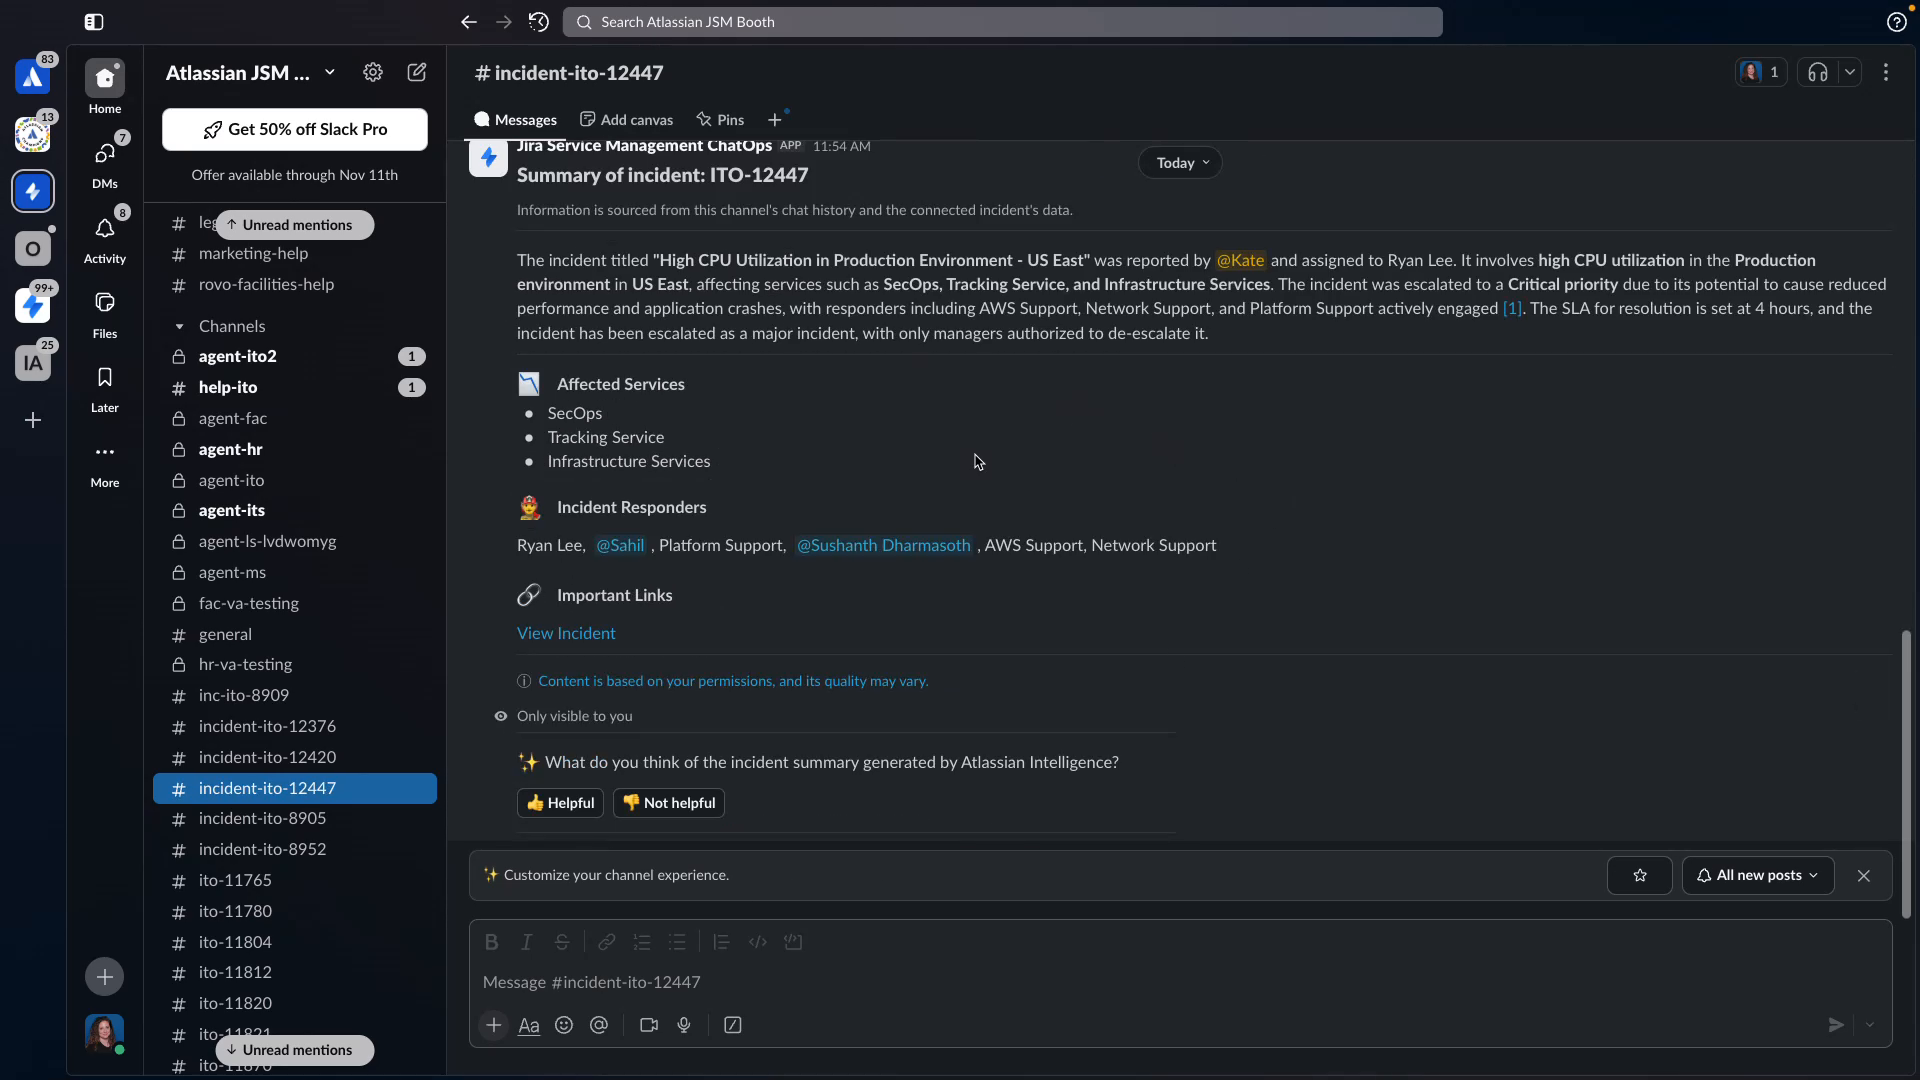Mention someone with the @ icon
This screenshot has width=1920, height=1080.
(599, 1025)
